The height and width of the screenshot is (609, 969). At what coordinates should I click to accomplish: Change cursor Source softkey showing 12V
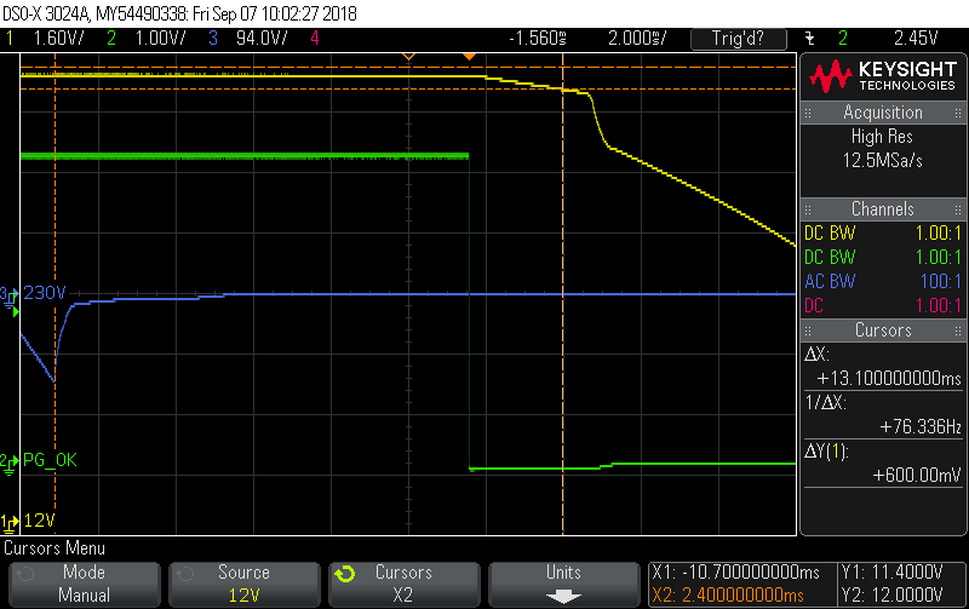(244, 584)
